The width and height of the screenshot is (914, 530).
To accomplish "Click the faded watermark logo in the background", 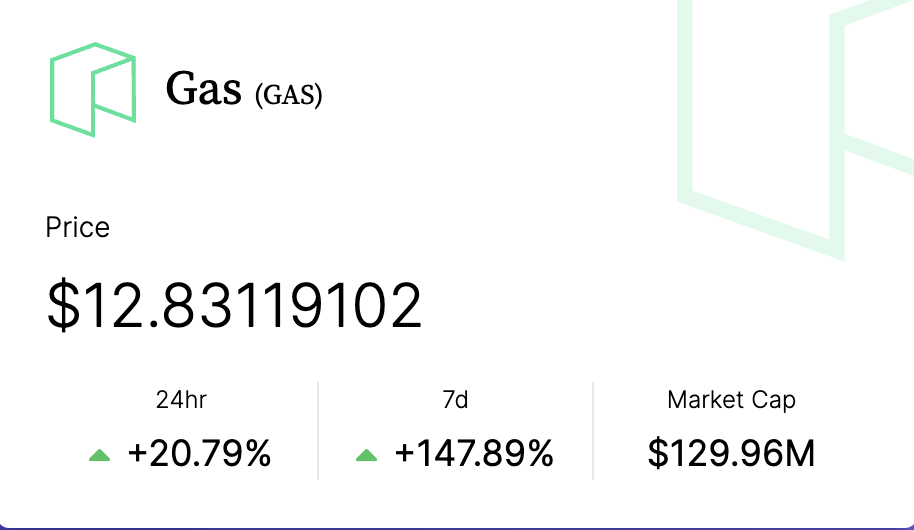I will coord(795,129).
